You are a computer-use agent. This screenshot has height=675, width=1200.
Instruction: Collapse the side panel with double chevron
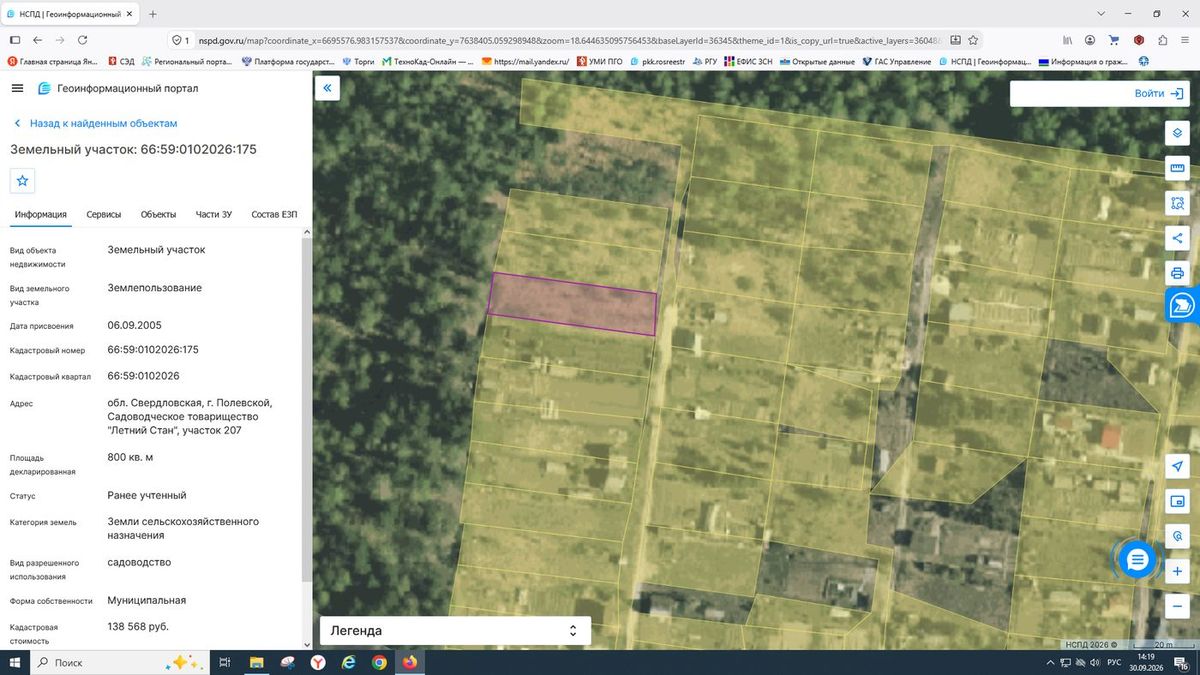point(327,88)
